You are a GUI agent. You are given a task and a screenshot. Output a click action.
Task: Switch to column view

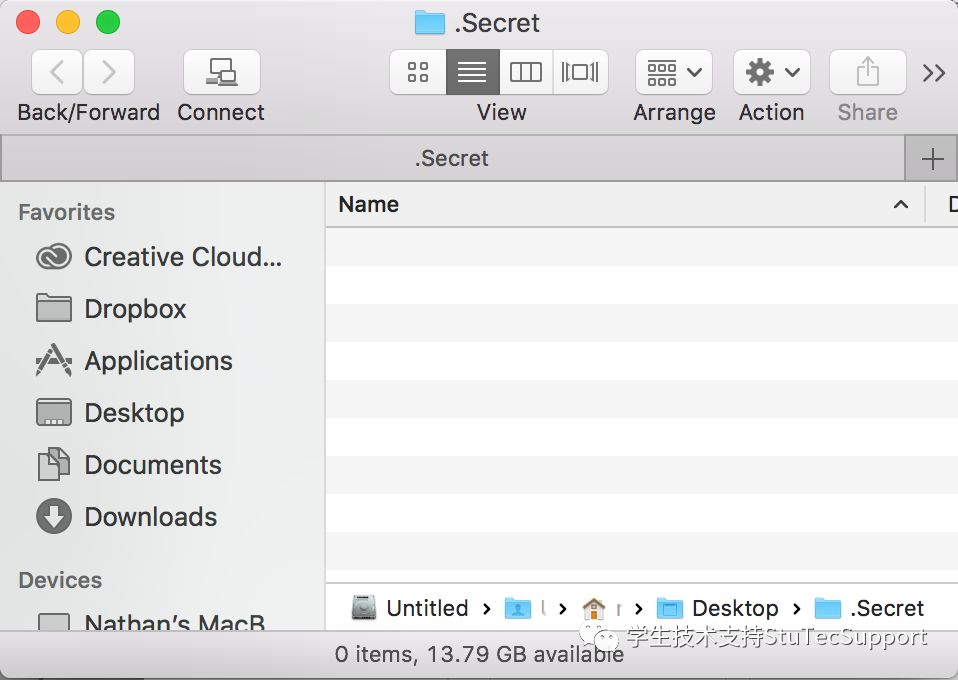coord(526,72)
